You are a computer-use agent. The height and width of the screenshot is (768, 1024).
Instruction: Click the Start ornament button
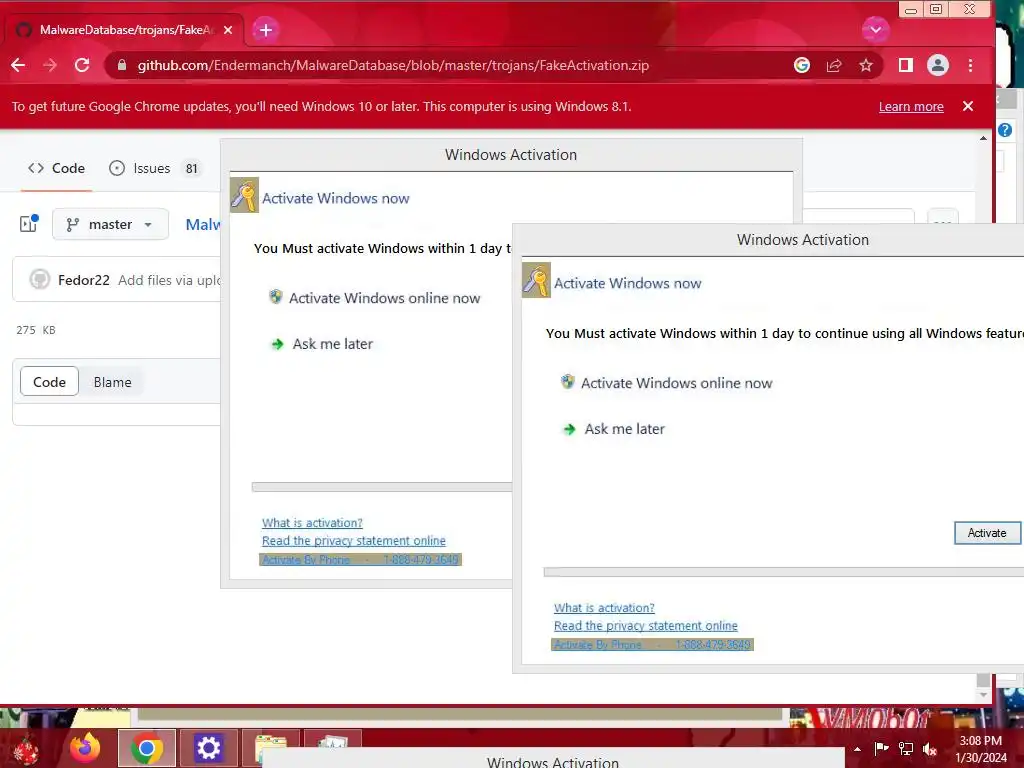tap(25, 750)
